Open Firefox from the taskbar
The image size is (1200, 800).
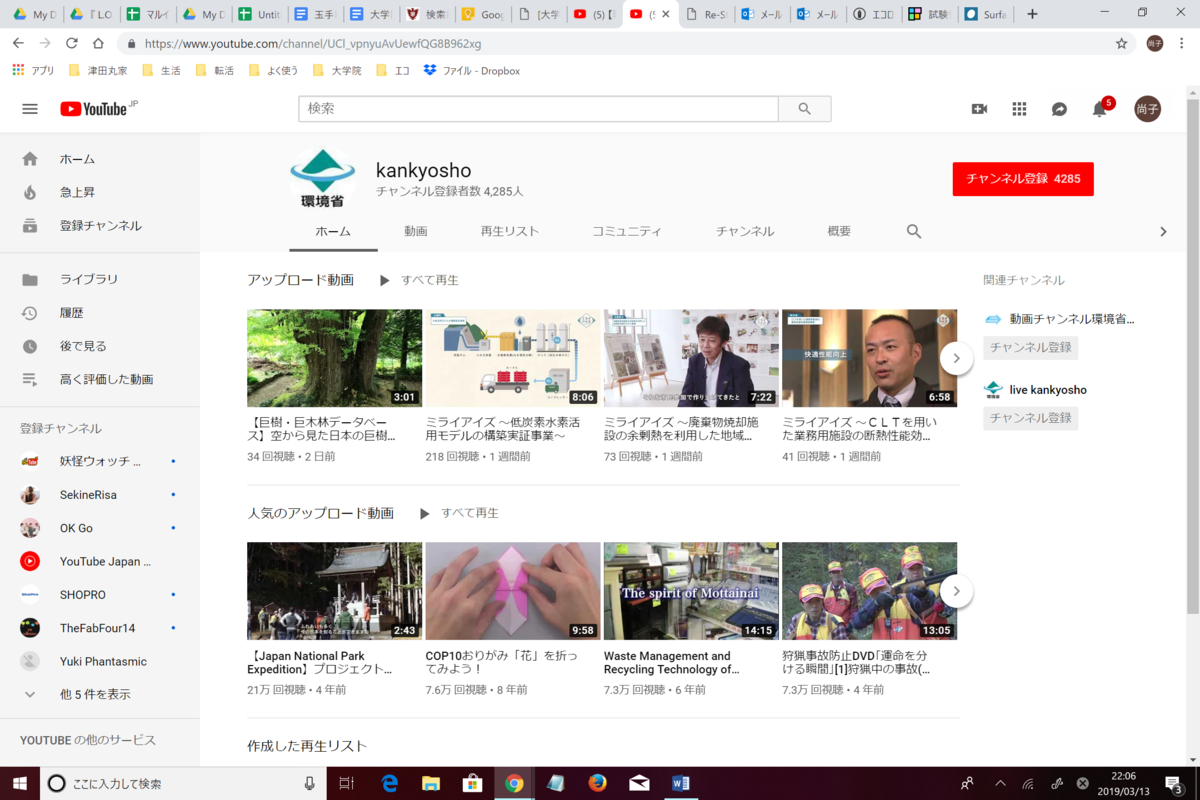598,783
